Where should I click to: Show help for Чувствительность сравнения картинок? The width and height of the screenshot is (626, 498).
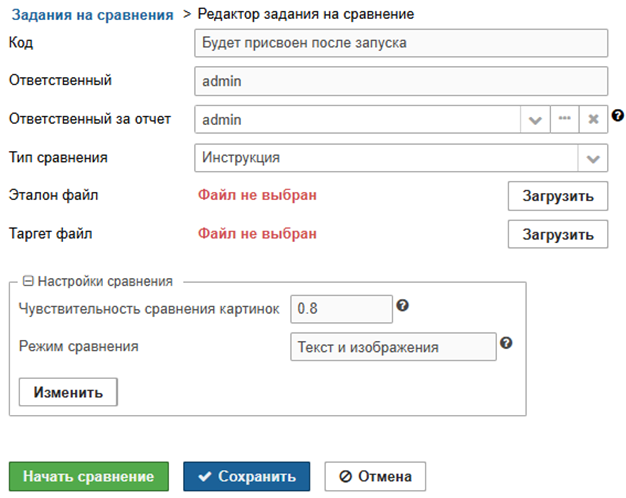pos(403,305)
